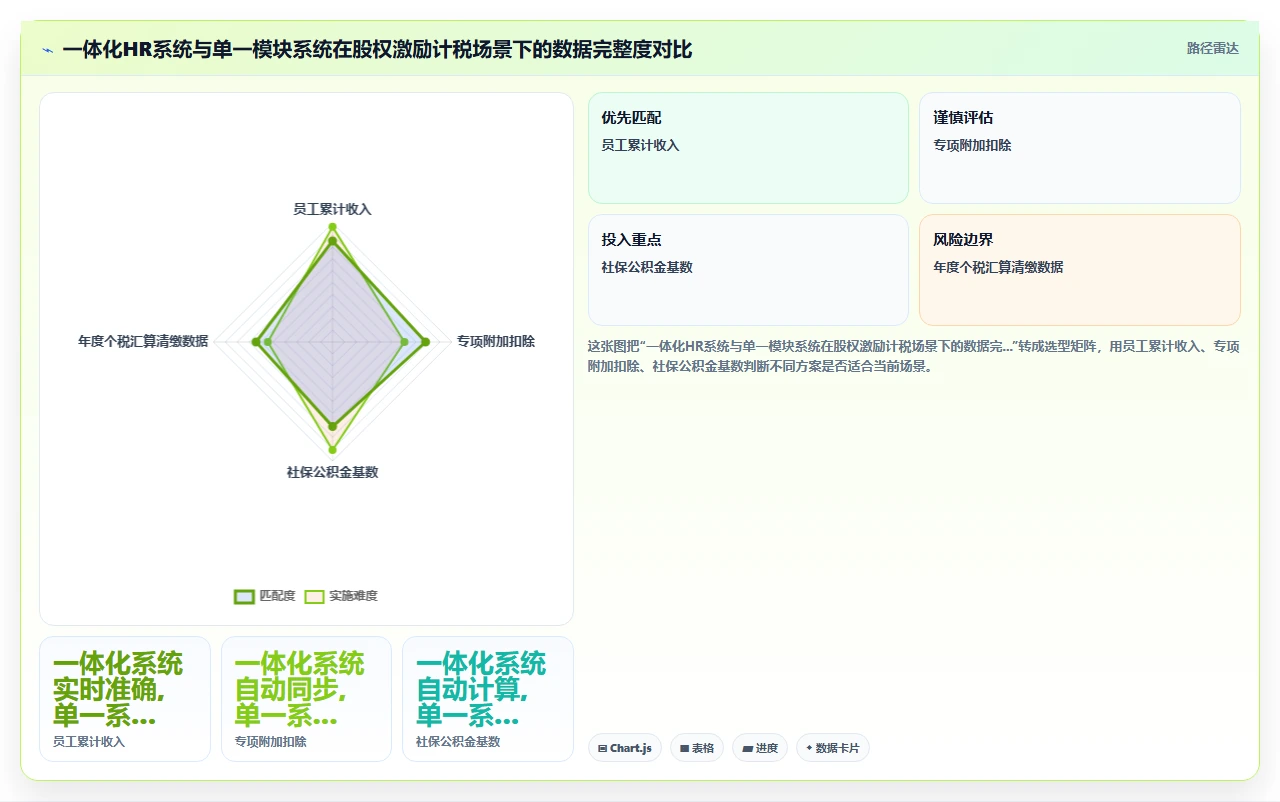Click the 表格 tag
This screenshot has height=802, width=1280.
pos(697,748)
